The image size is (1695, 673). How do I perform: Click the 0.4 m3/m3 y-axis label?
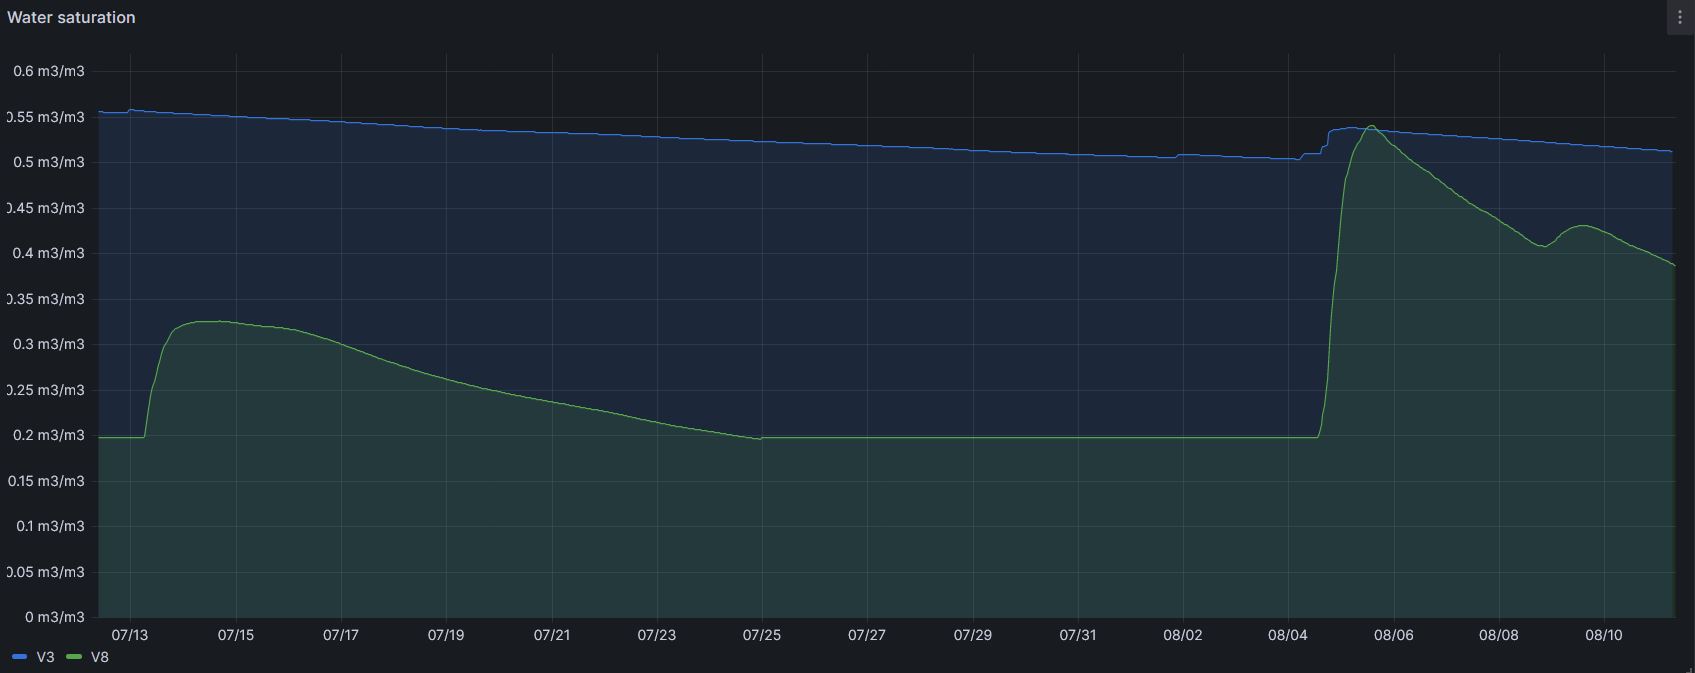click(x=48, y=253)
